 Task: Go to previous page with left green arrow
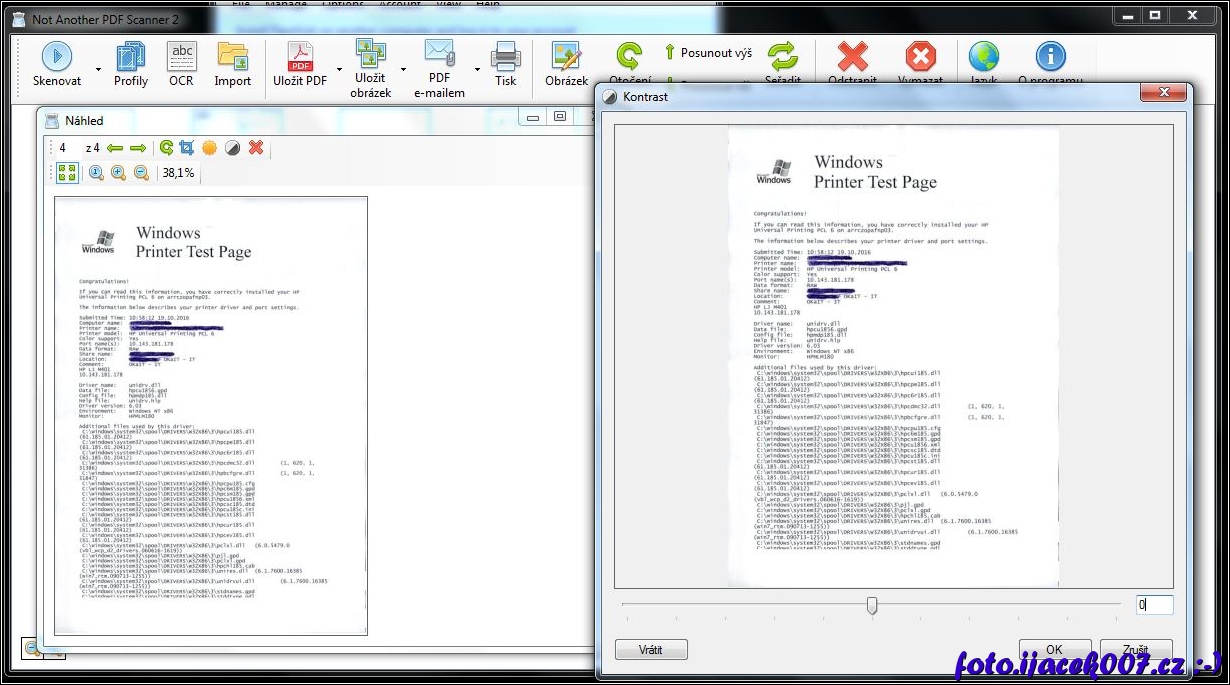pyautogui.click(x=115, y=148)
